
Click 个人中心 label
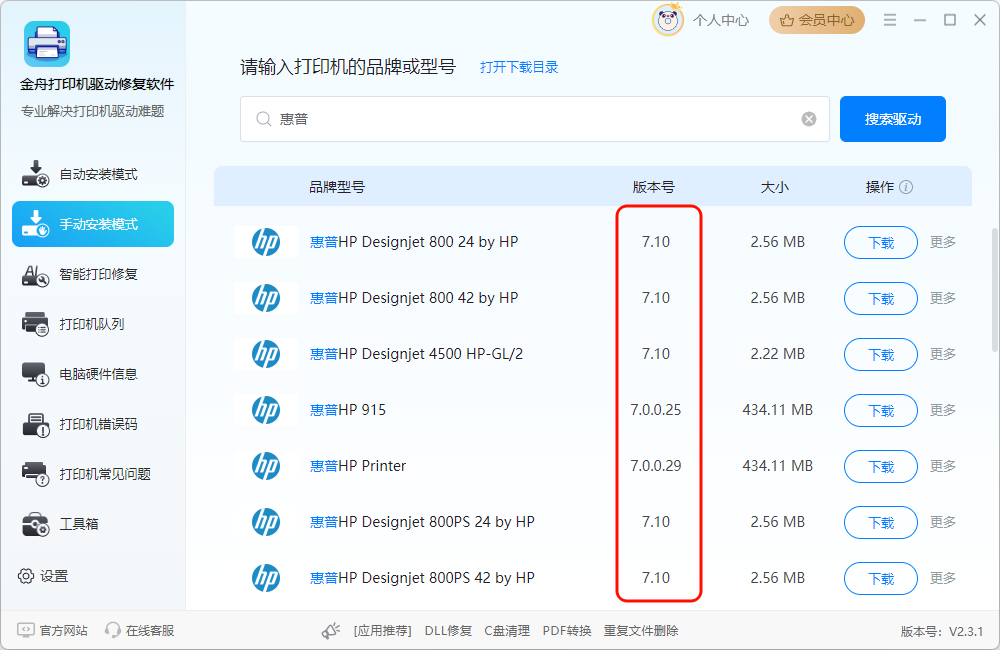click(x=721, y=20)
